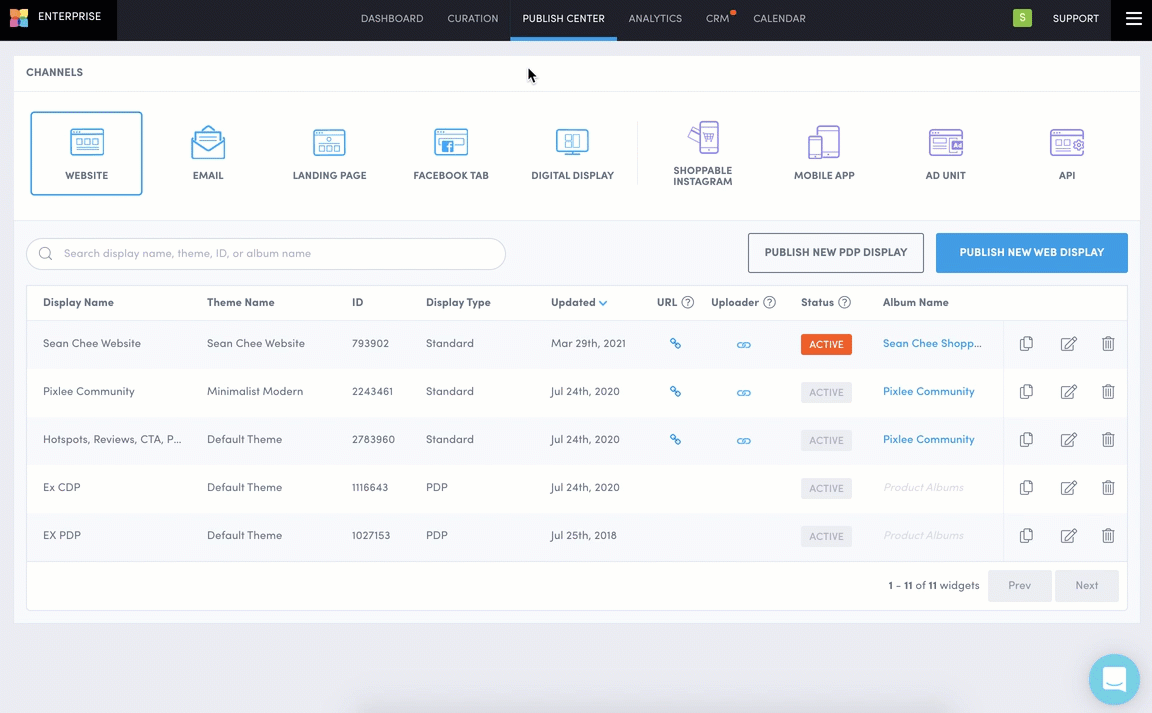Show help tooltip for Status column
The height and width of the screenshot is (713, 1152).
pyautogui.click(x=845, y=302)
